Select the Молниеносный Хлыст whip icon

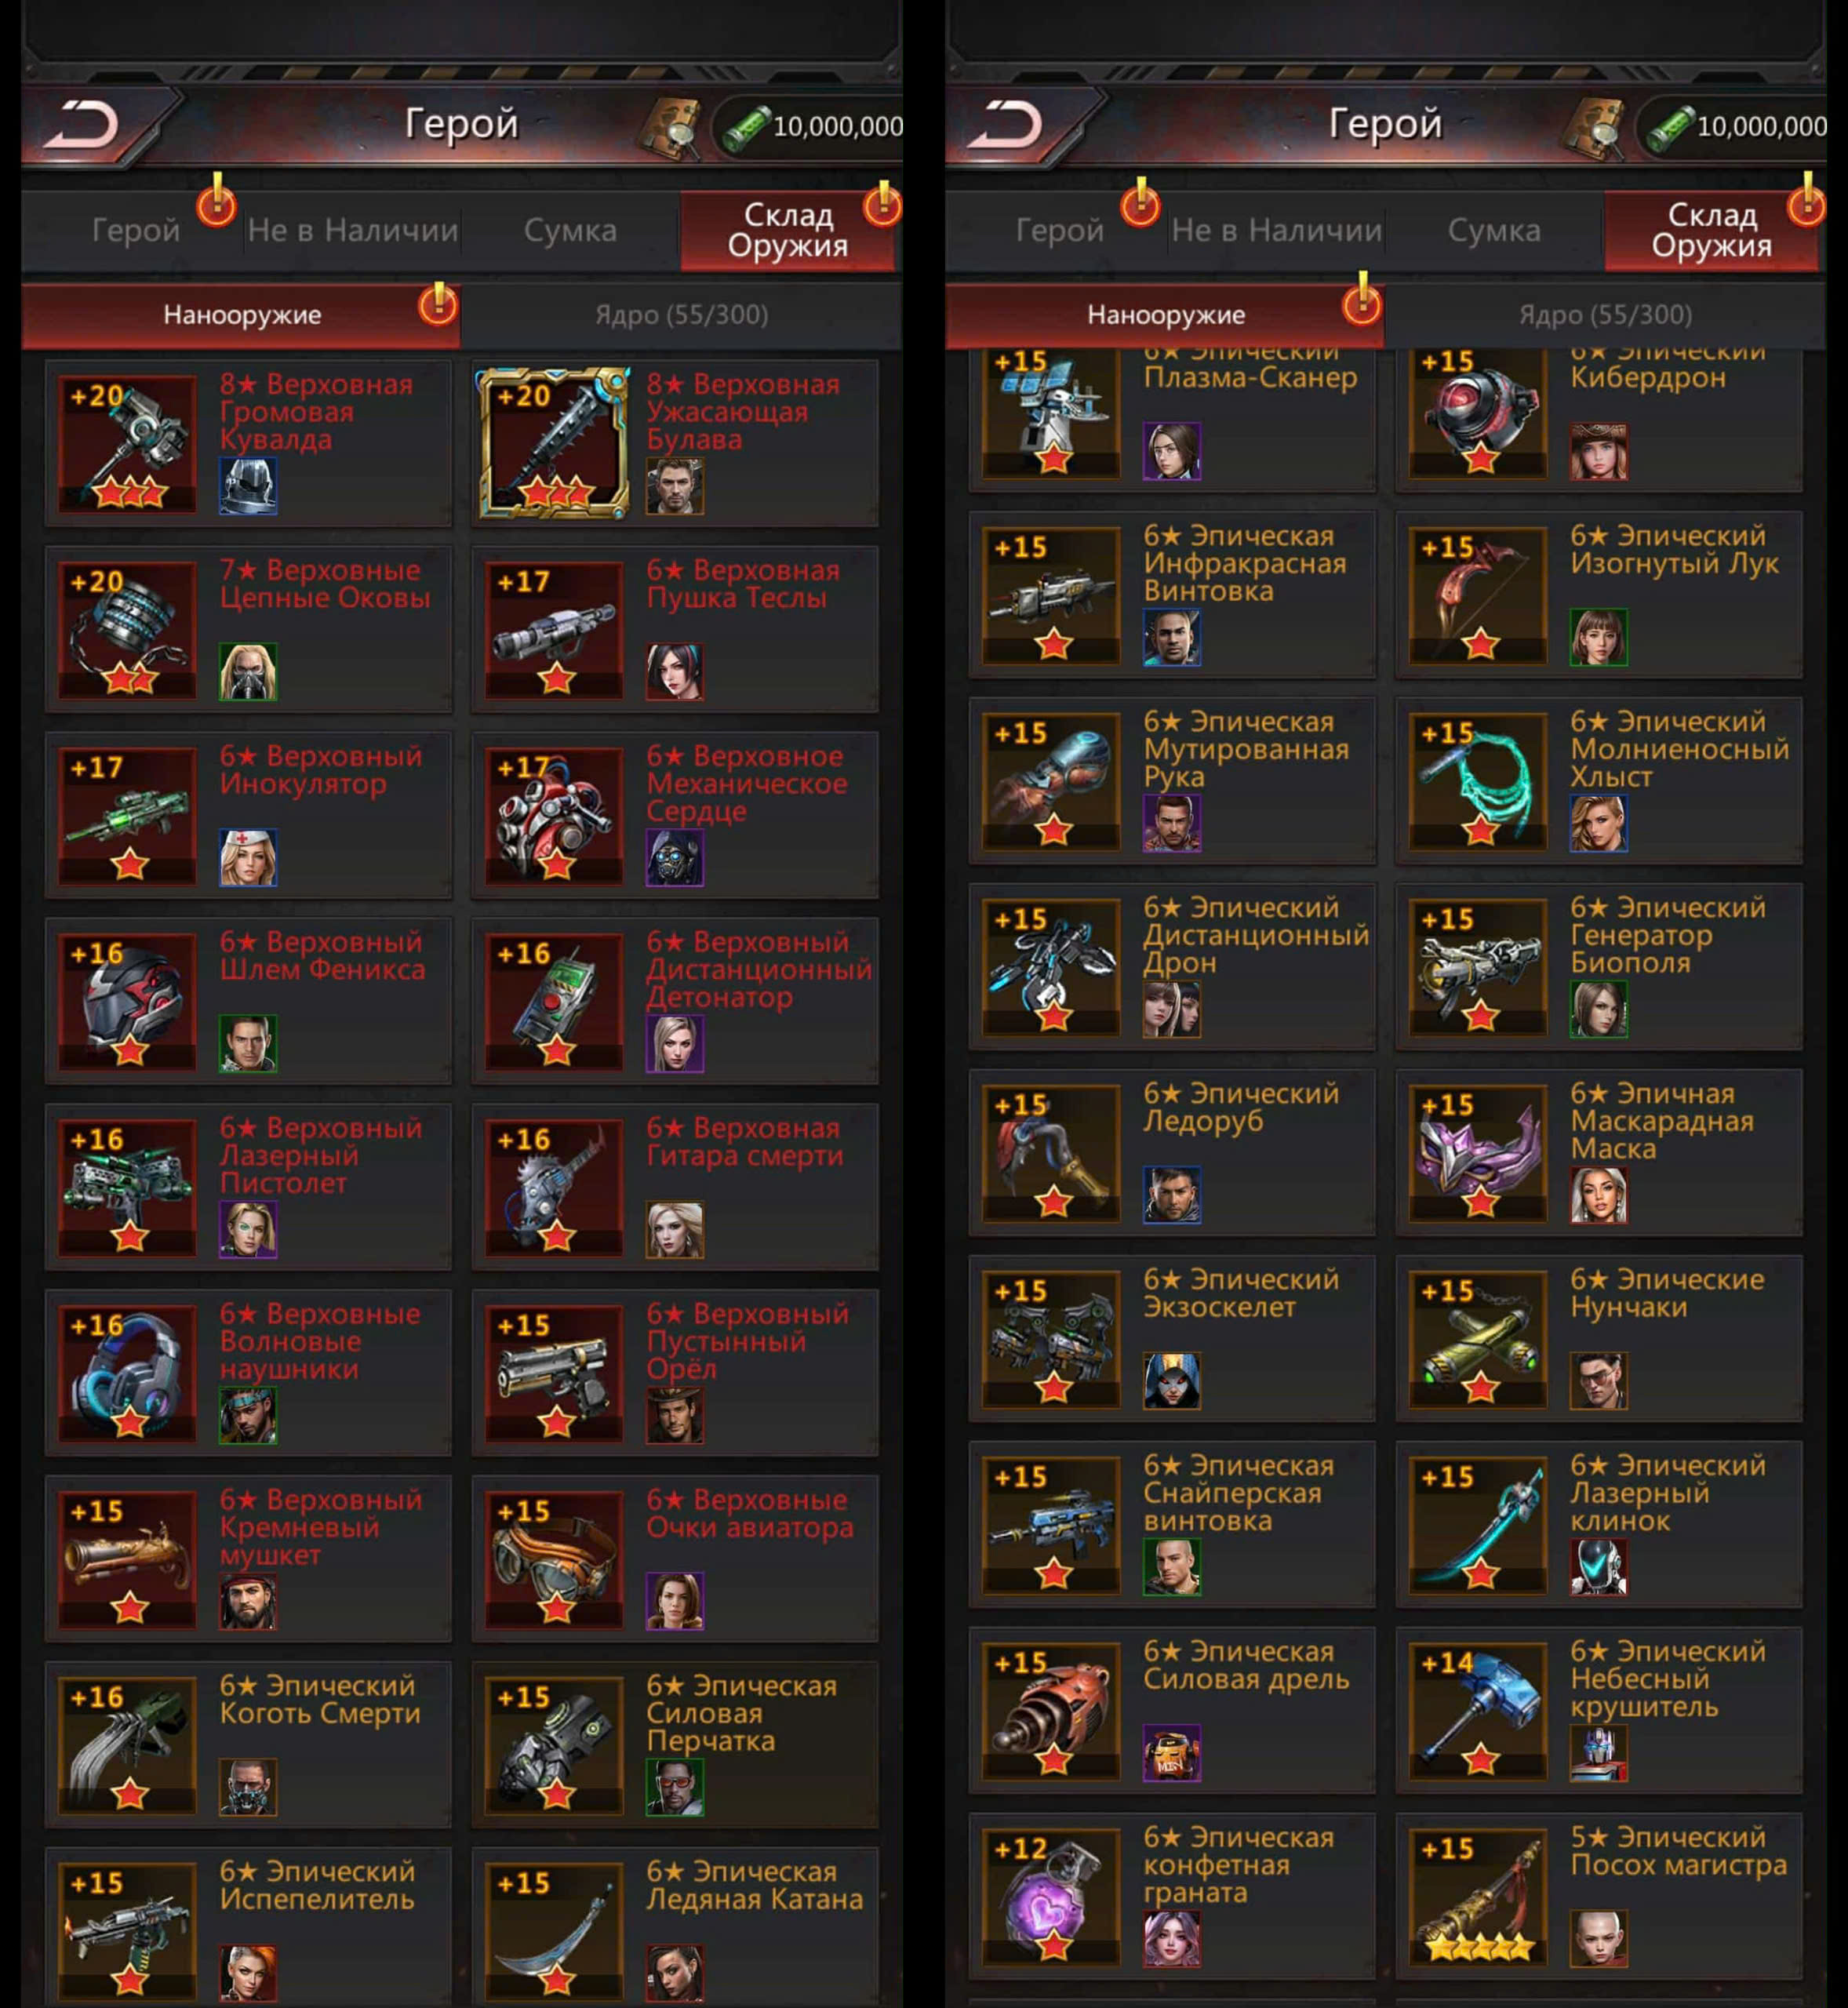[x=1477, y=781]
